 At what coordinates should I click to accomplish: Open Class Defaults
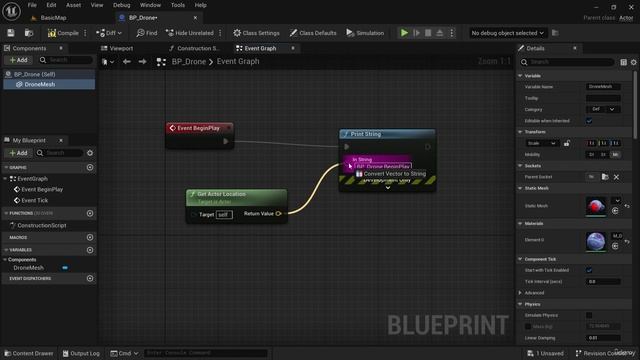[x=313, y=33]
